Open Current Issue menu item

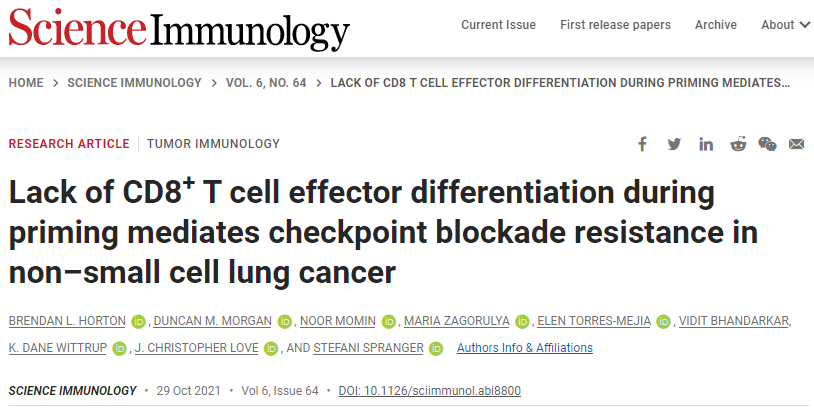498,25
